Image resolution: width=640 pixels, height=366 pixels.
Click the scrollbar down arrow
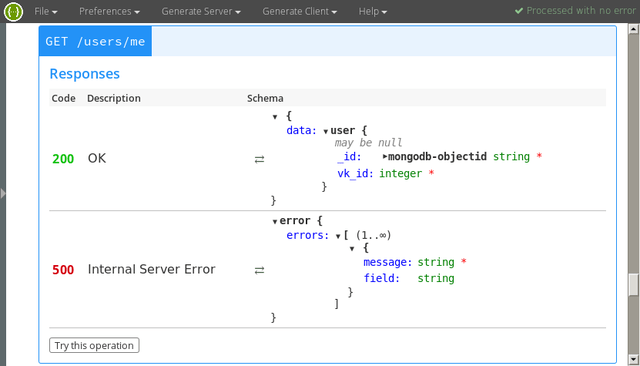click(x=633, y=359)
